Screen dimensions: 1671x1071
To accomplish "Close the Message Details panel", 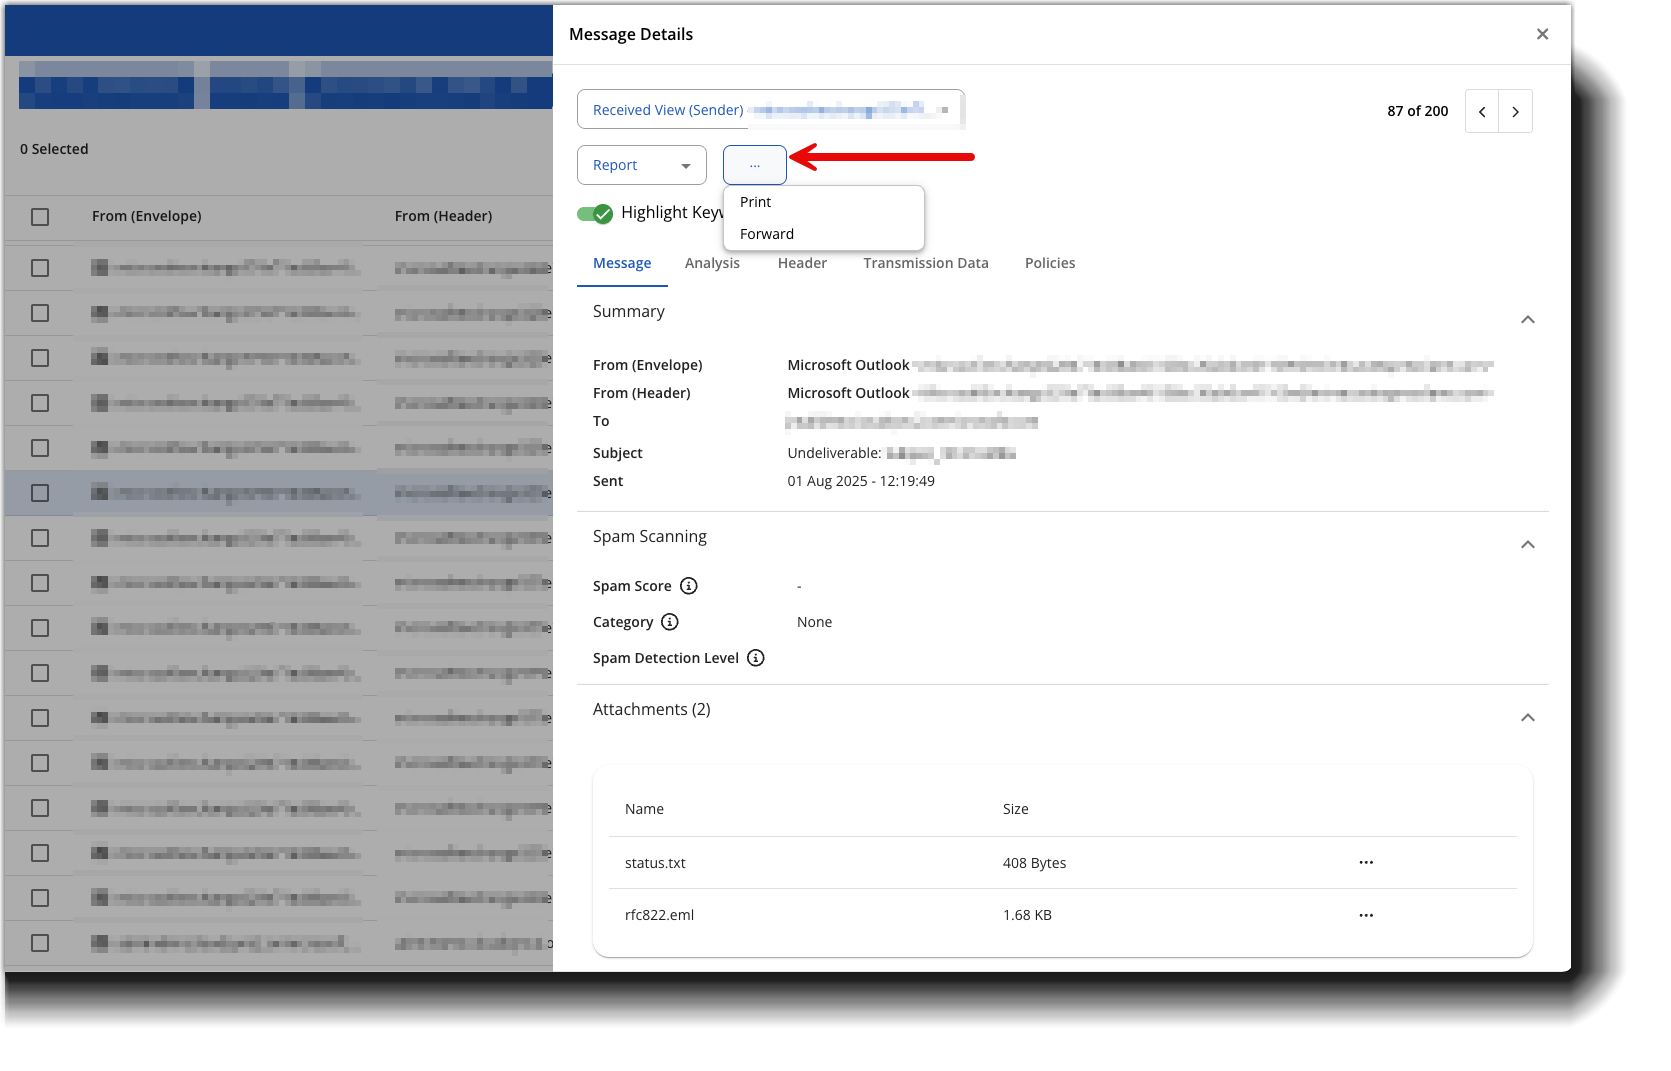I will [x=1542, y=35].
